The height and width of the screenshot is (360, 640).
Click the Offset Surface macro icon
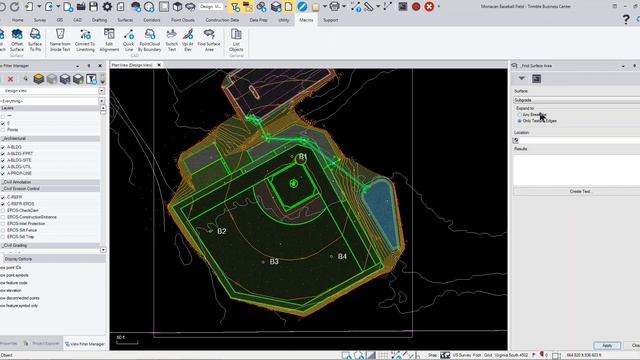pyautogui.click(x=17, y=40)
